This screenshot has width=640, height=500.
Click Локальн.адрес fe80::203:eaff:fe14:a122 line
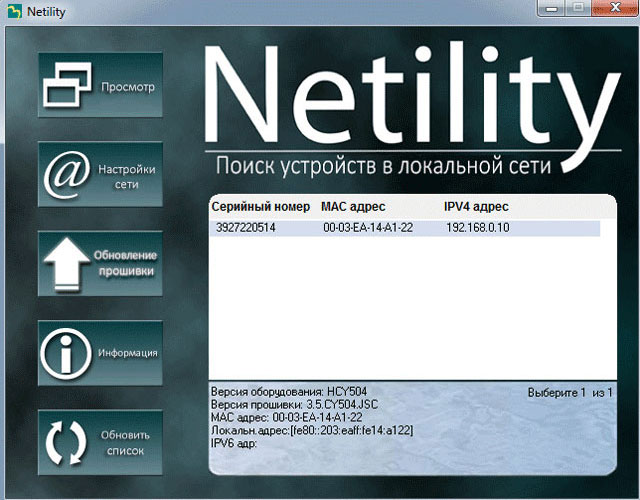point(312,430)
